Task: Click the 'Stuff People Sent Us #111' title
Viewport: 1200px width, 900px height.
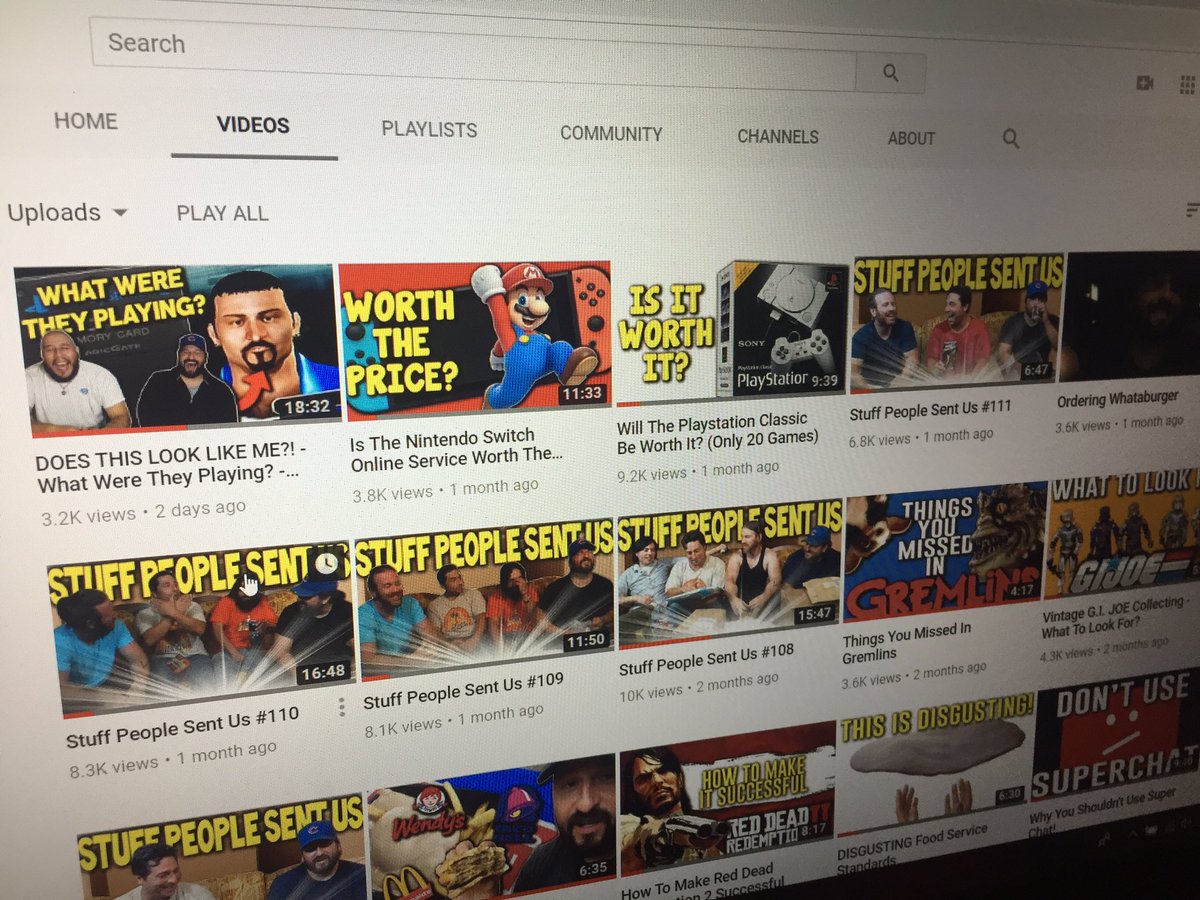Action: click(x=931, y=408)
